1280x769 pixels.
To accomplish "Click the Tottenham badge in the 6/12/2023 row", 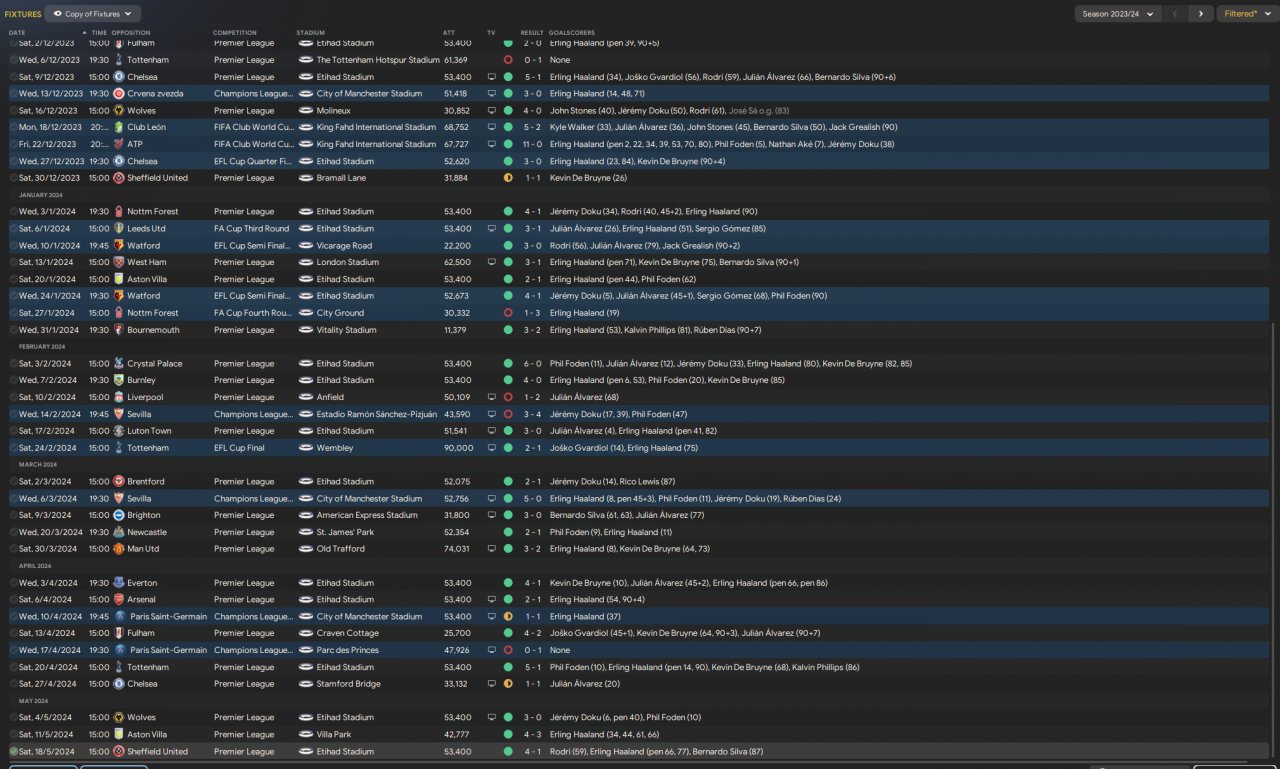I will (119, 60).
